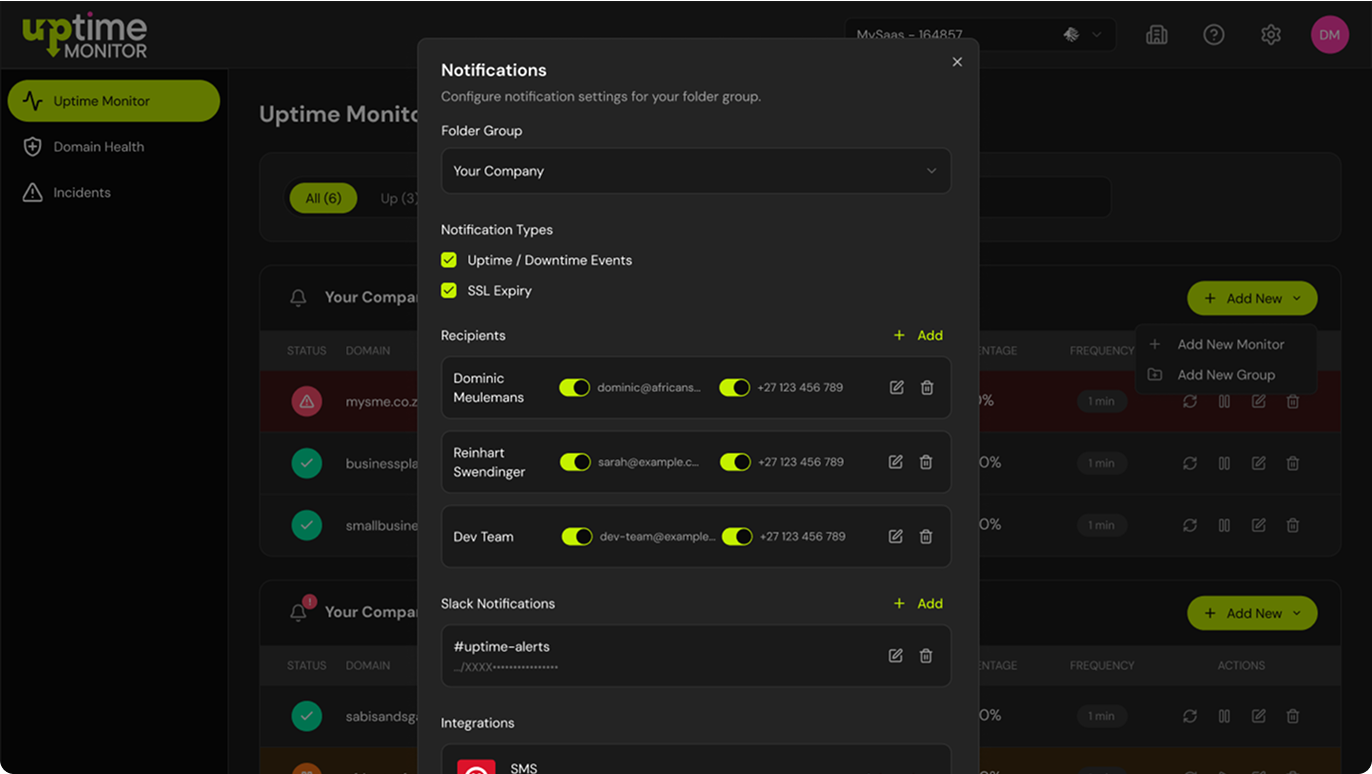This screenshot has width=1372, height=774.
Task: Refresh the smallbusine monitor row
Action: pyautogui.click(x=1190, y=525)
